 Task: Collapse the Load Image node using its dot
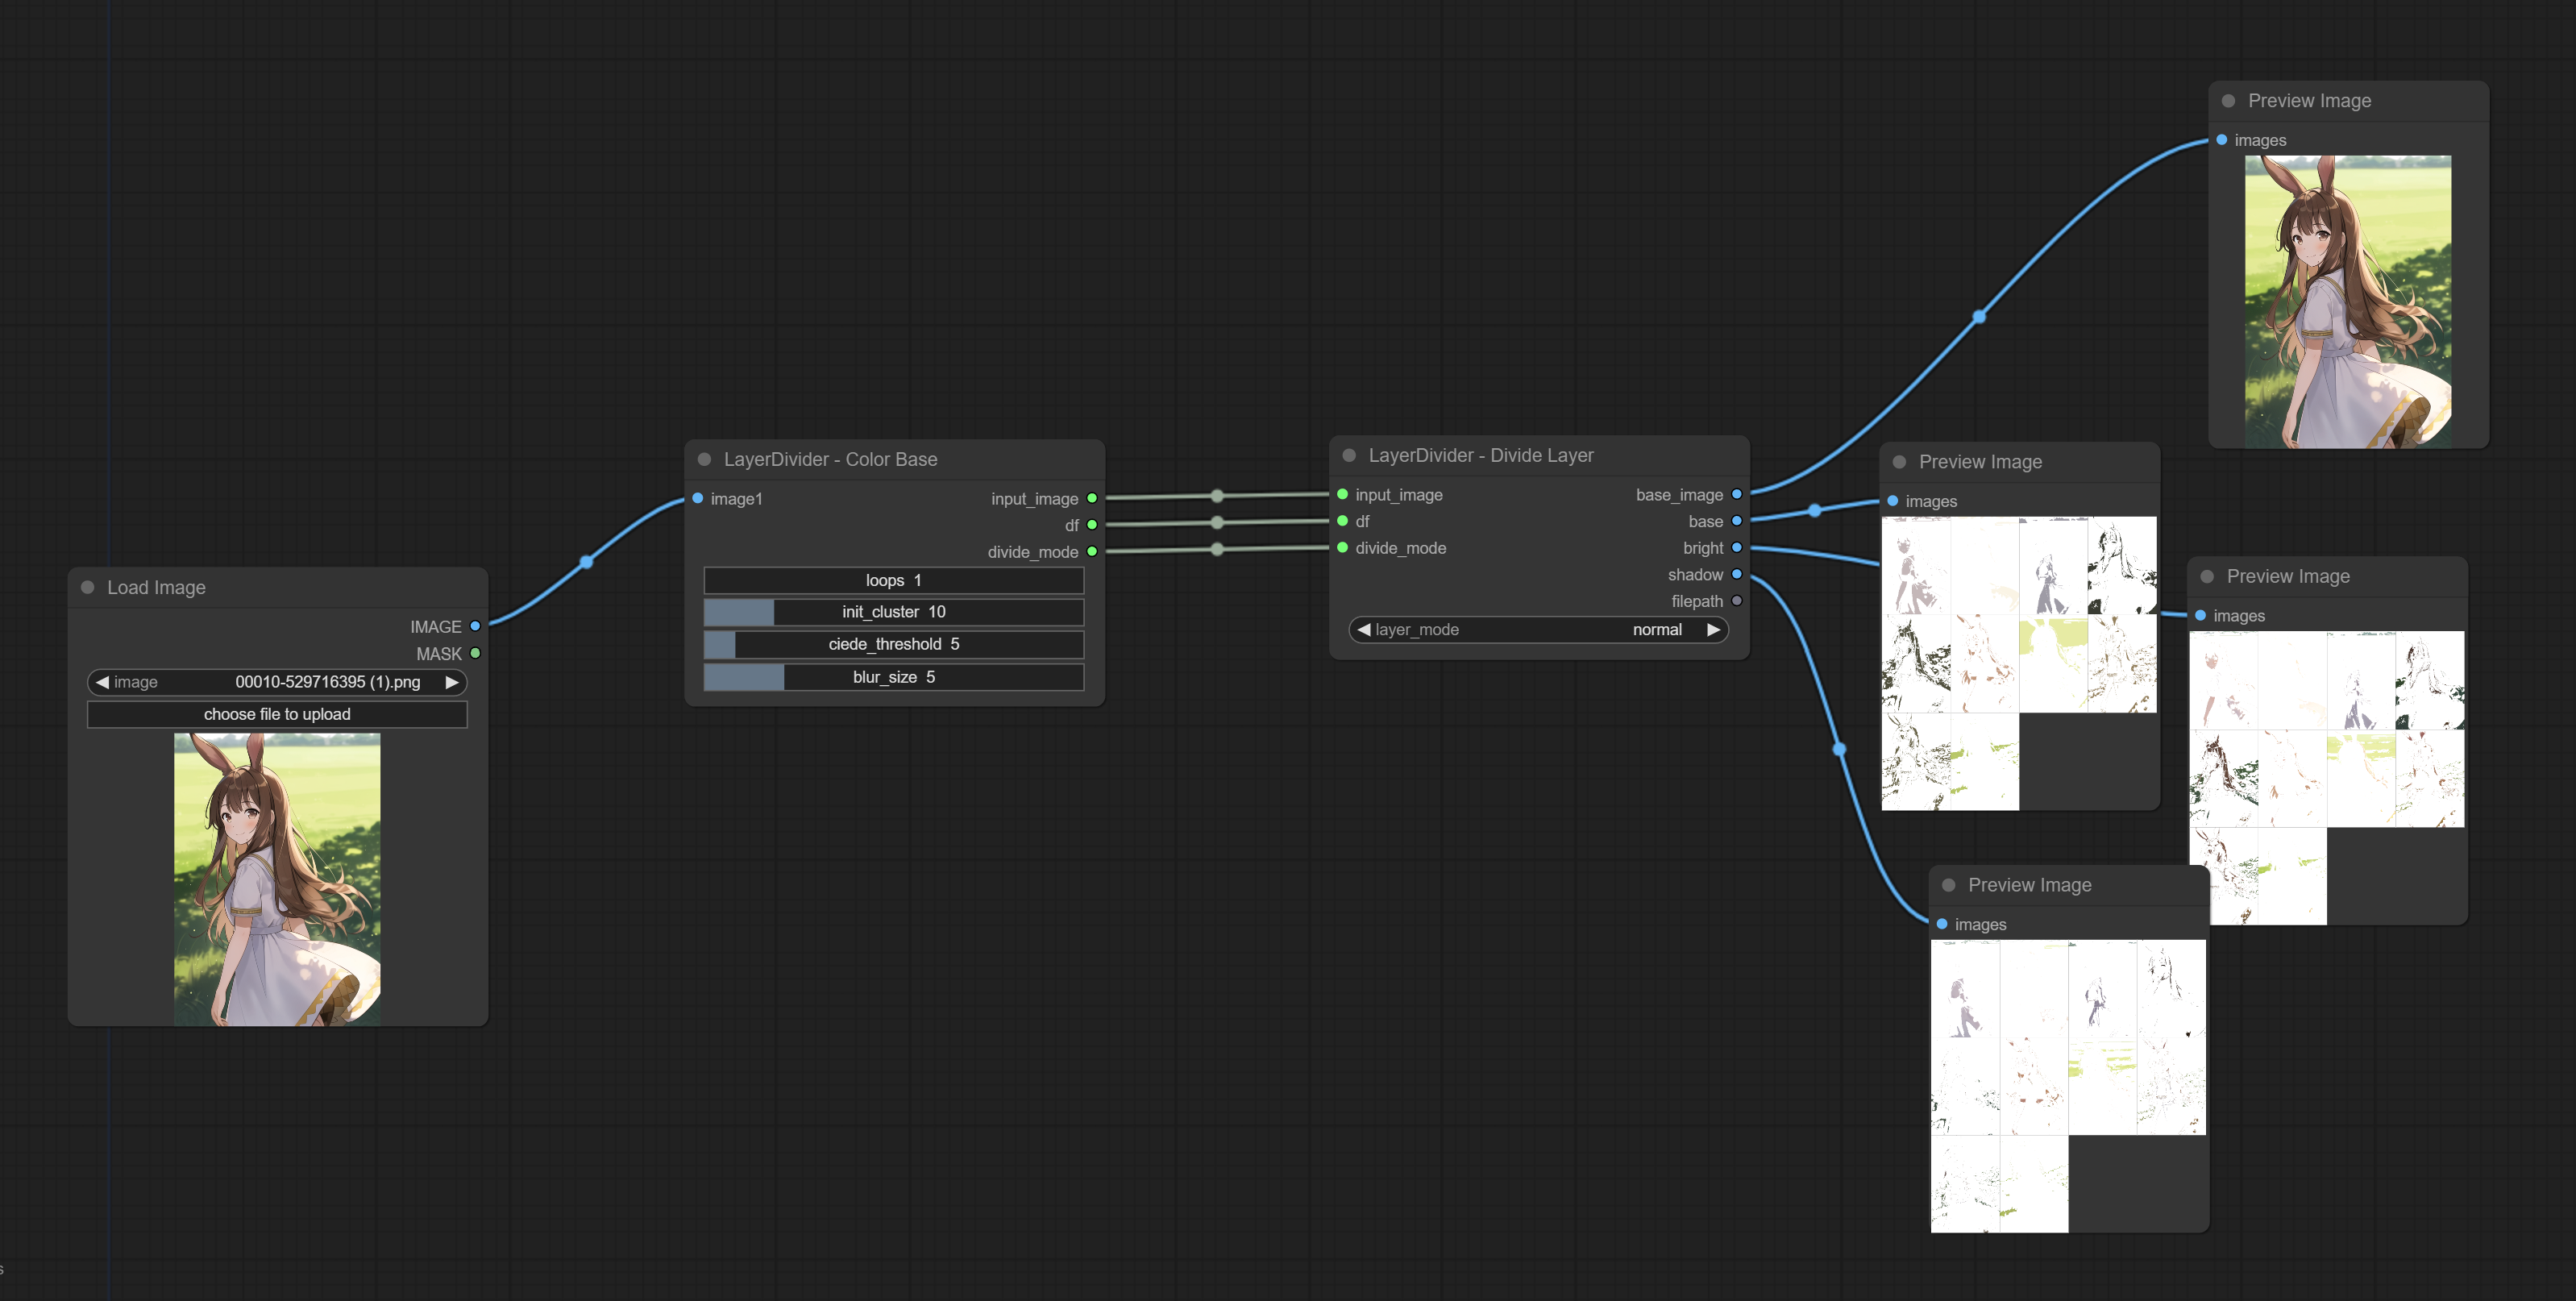88,587
